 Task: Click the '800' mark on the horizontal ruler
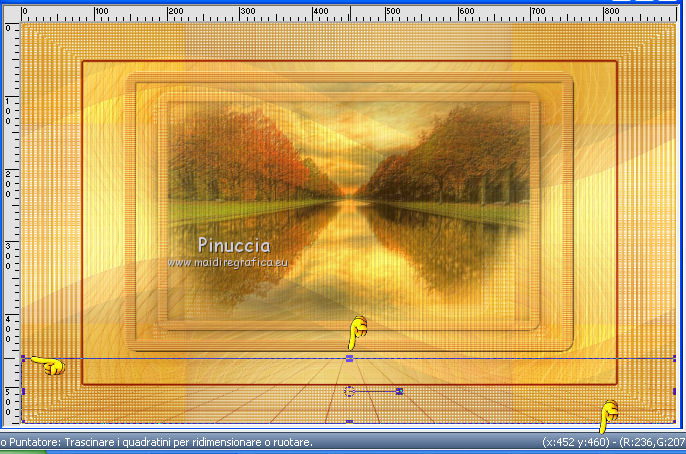pyautogui.click(x=612, y=11)
